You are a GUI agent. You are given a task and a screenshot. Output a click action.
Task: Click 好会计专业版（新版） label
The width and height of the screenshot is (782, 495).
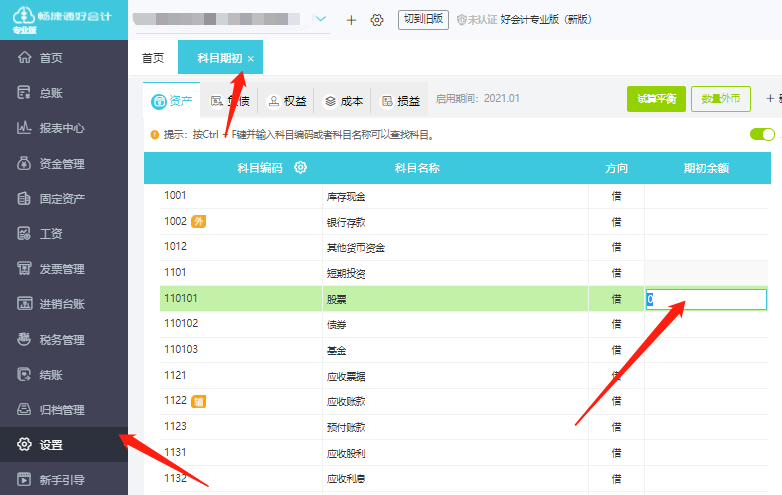coord(546,19)
